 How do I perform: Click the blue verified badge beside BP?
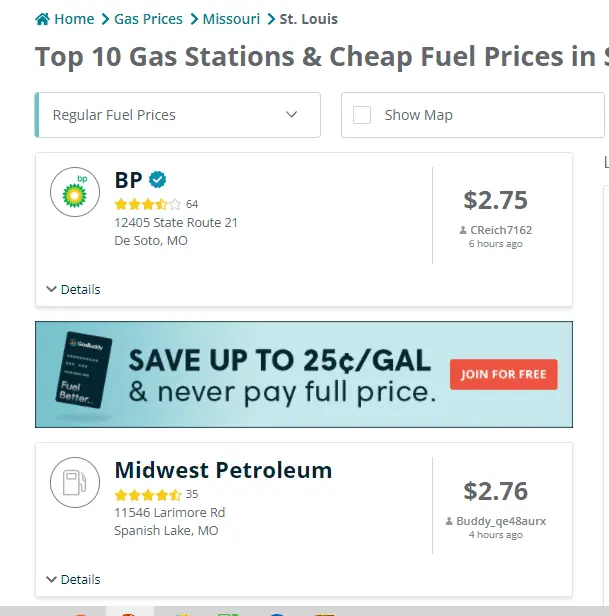click(x=157, y=180)
